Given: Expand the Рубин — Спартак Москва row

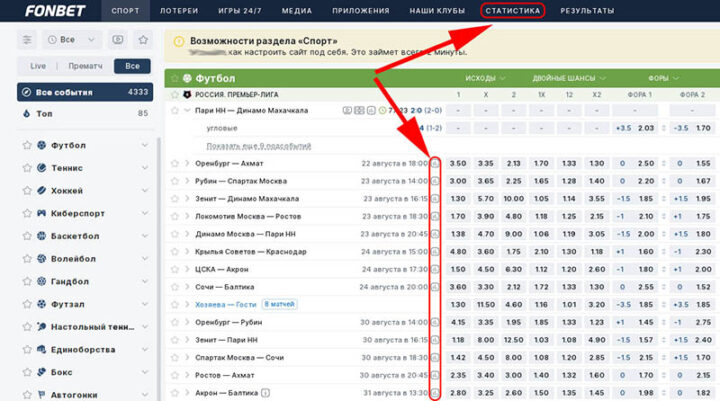Looking at the screenshot, I should [187, 181].
